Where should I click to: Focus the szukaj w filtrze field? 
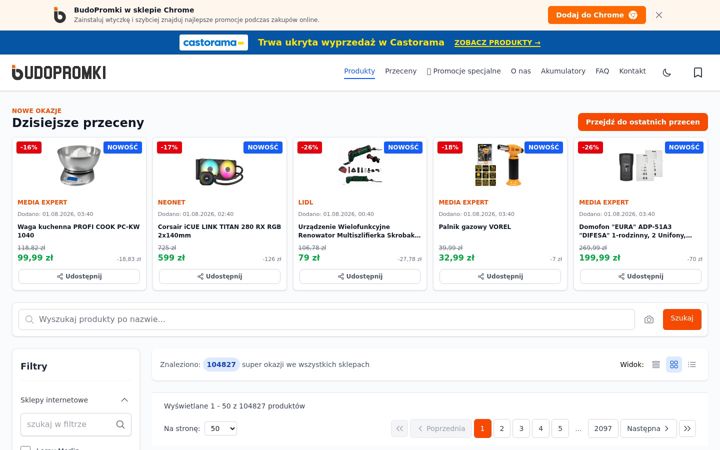[x=76, y=424]
